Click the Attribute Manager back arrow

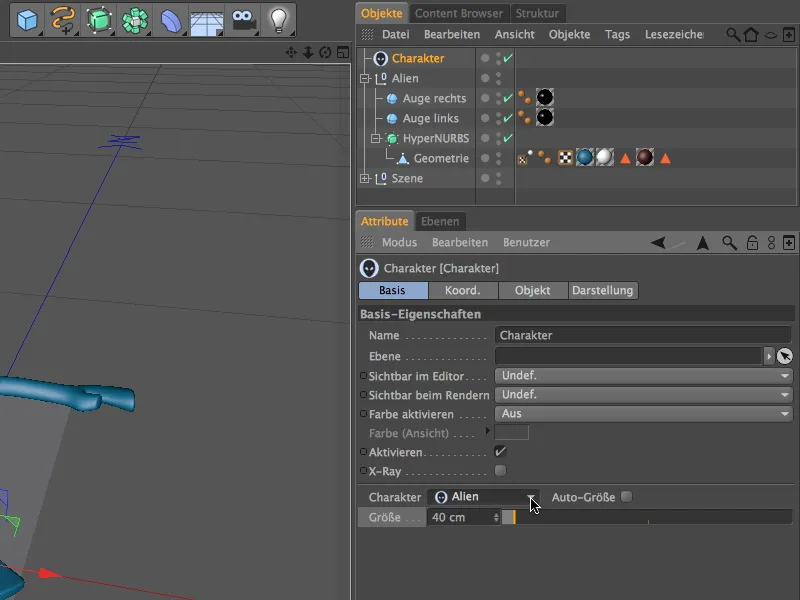coord(658,242)
